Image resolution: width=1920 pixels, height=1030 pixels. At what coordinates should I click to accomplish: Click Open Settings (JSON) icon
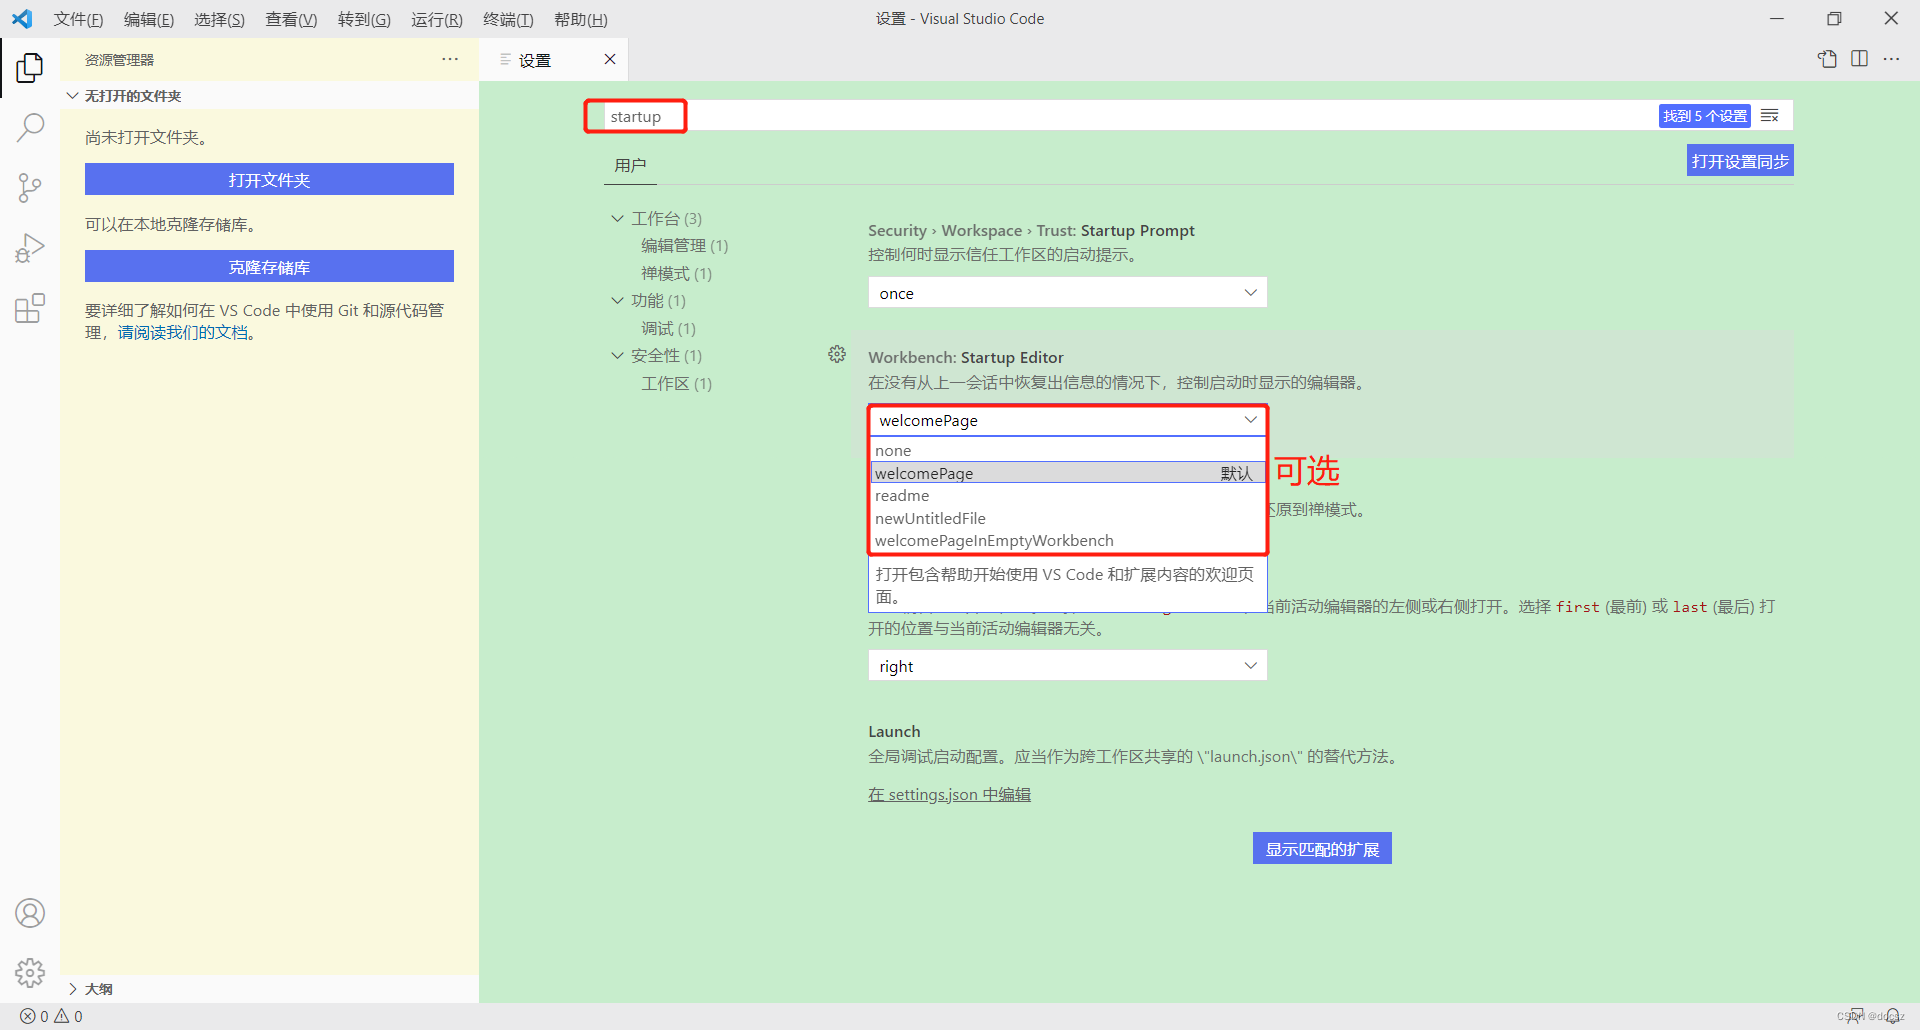pos(1827,59)
